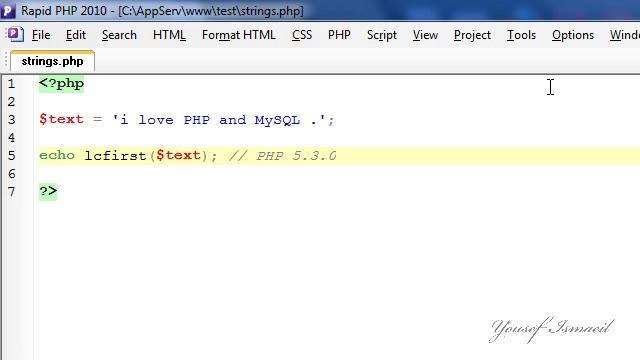Screen dimensions: 640x360
Task: Open the Format HTML menu
Action: (x=239, y=35)
